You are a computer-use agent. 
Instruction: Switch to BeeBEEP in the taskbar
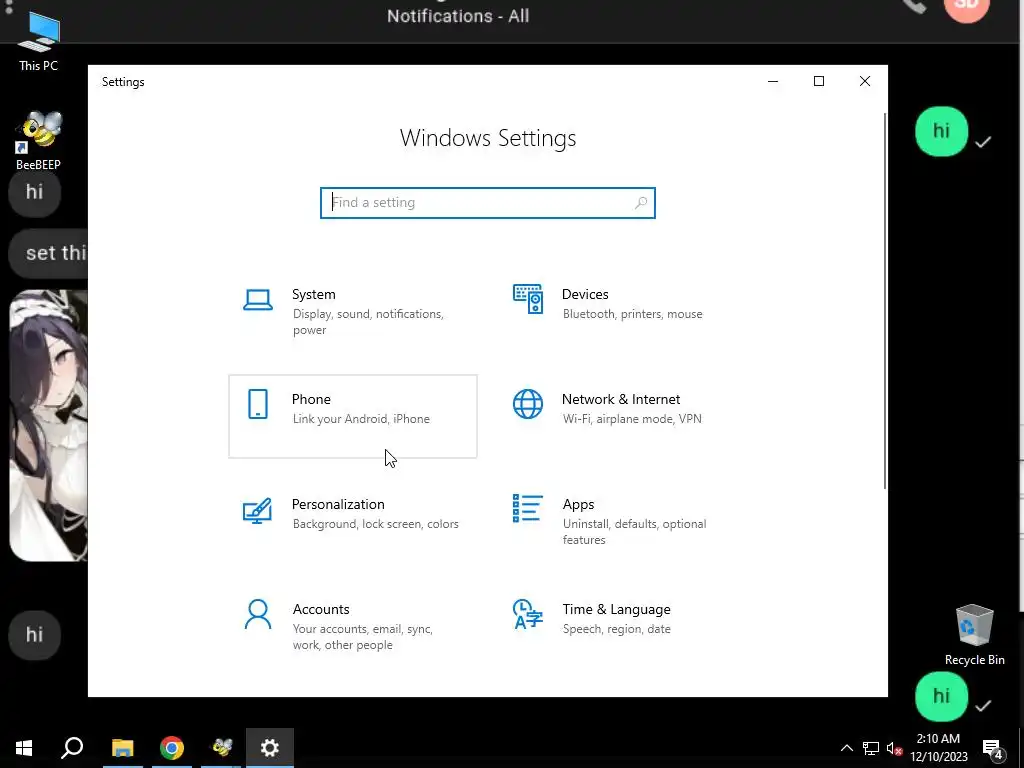(x=222, y=748)
